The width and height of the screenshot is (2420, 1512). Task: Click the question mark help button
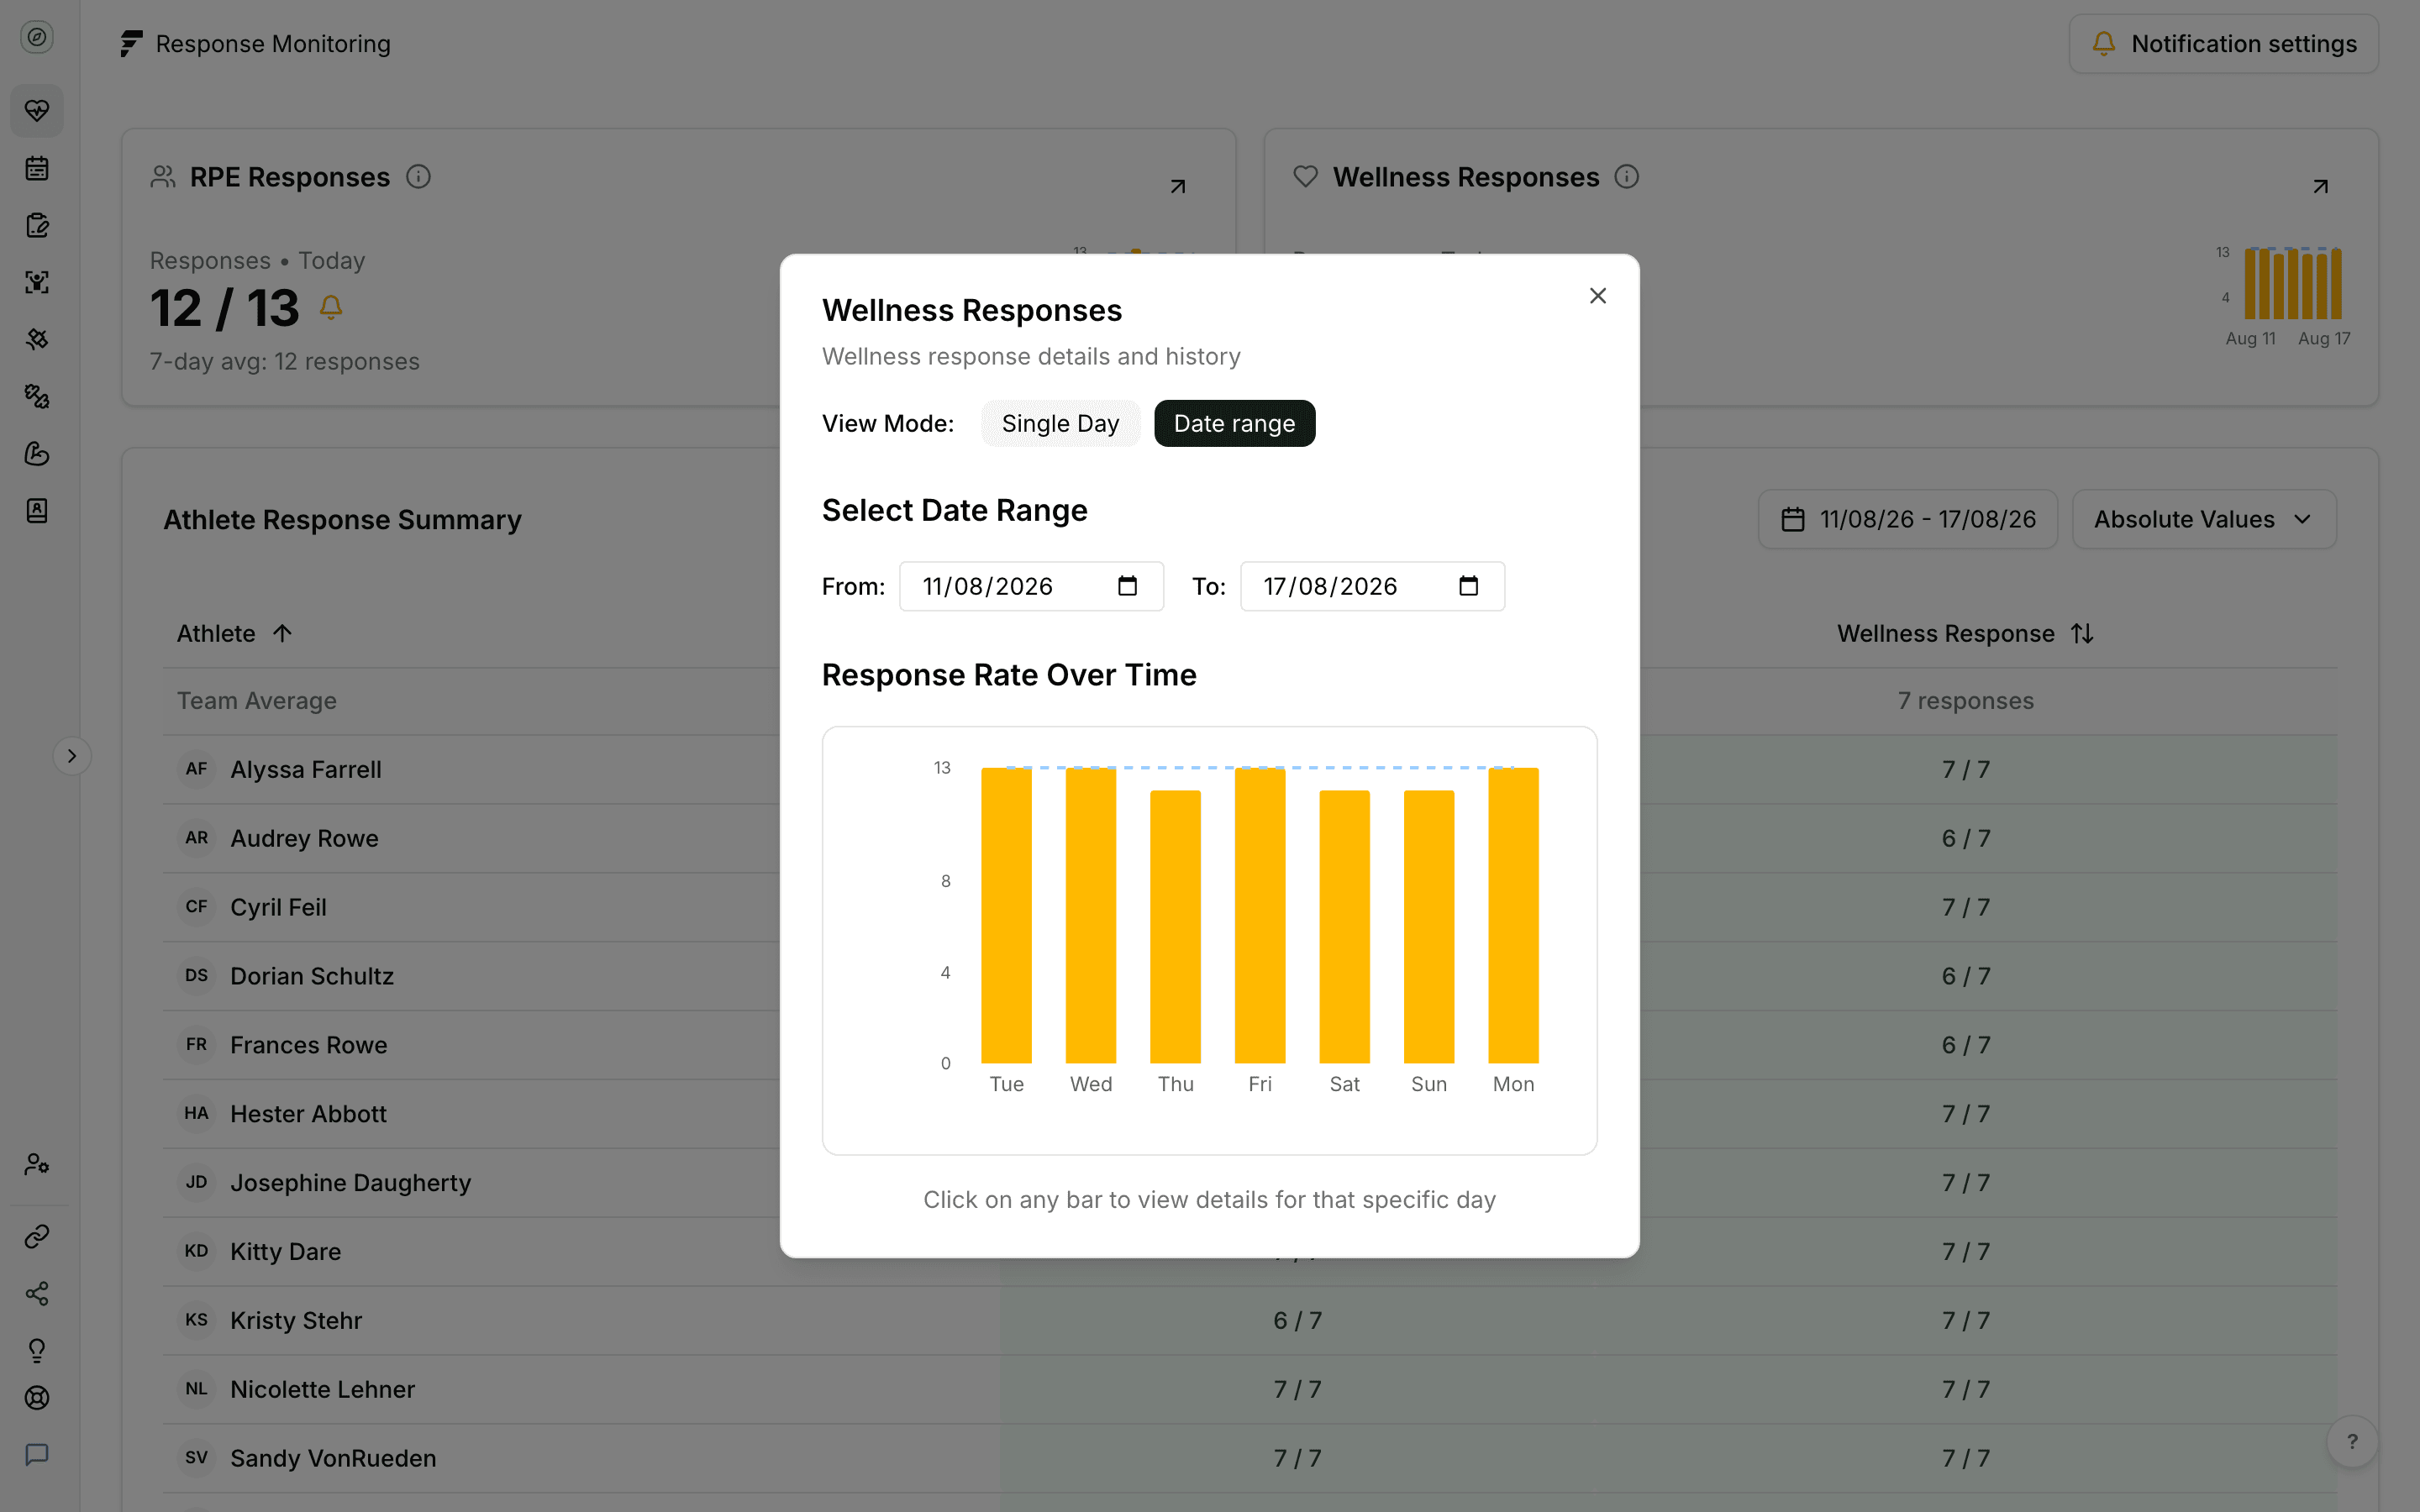pos(2352,1441)
